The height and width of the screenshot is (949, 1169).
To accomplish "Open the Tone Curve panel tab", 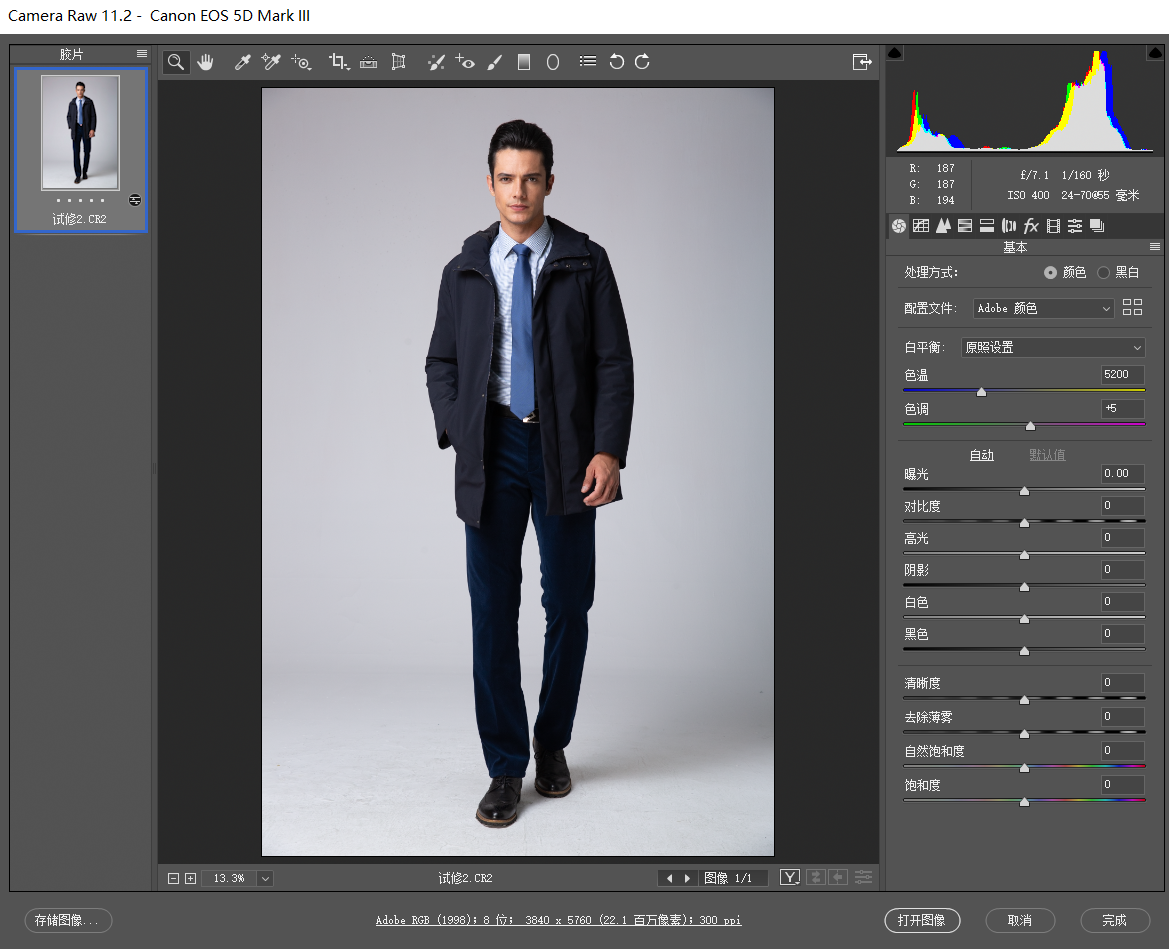I will tap(921, 226).
